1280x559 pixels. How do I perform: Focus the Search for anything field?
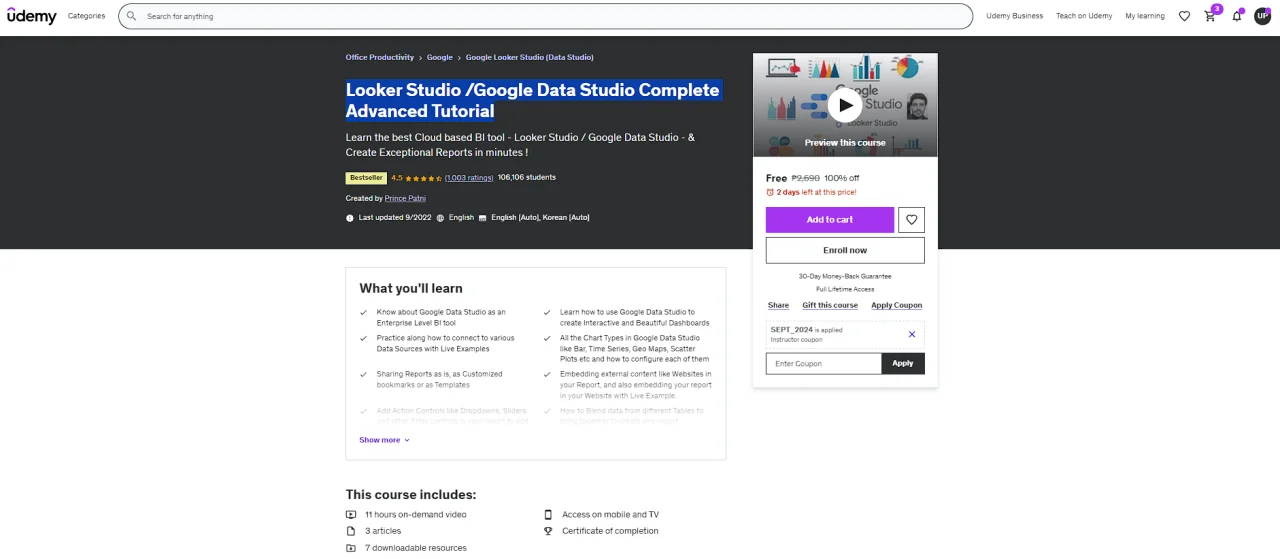click(545, 16)
